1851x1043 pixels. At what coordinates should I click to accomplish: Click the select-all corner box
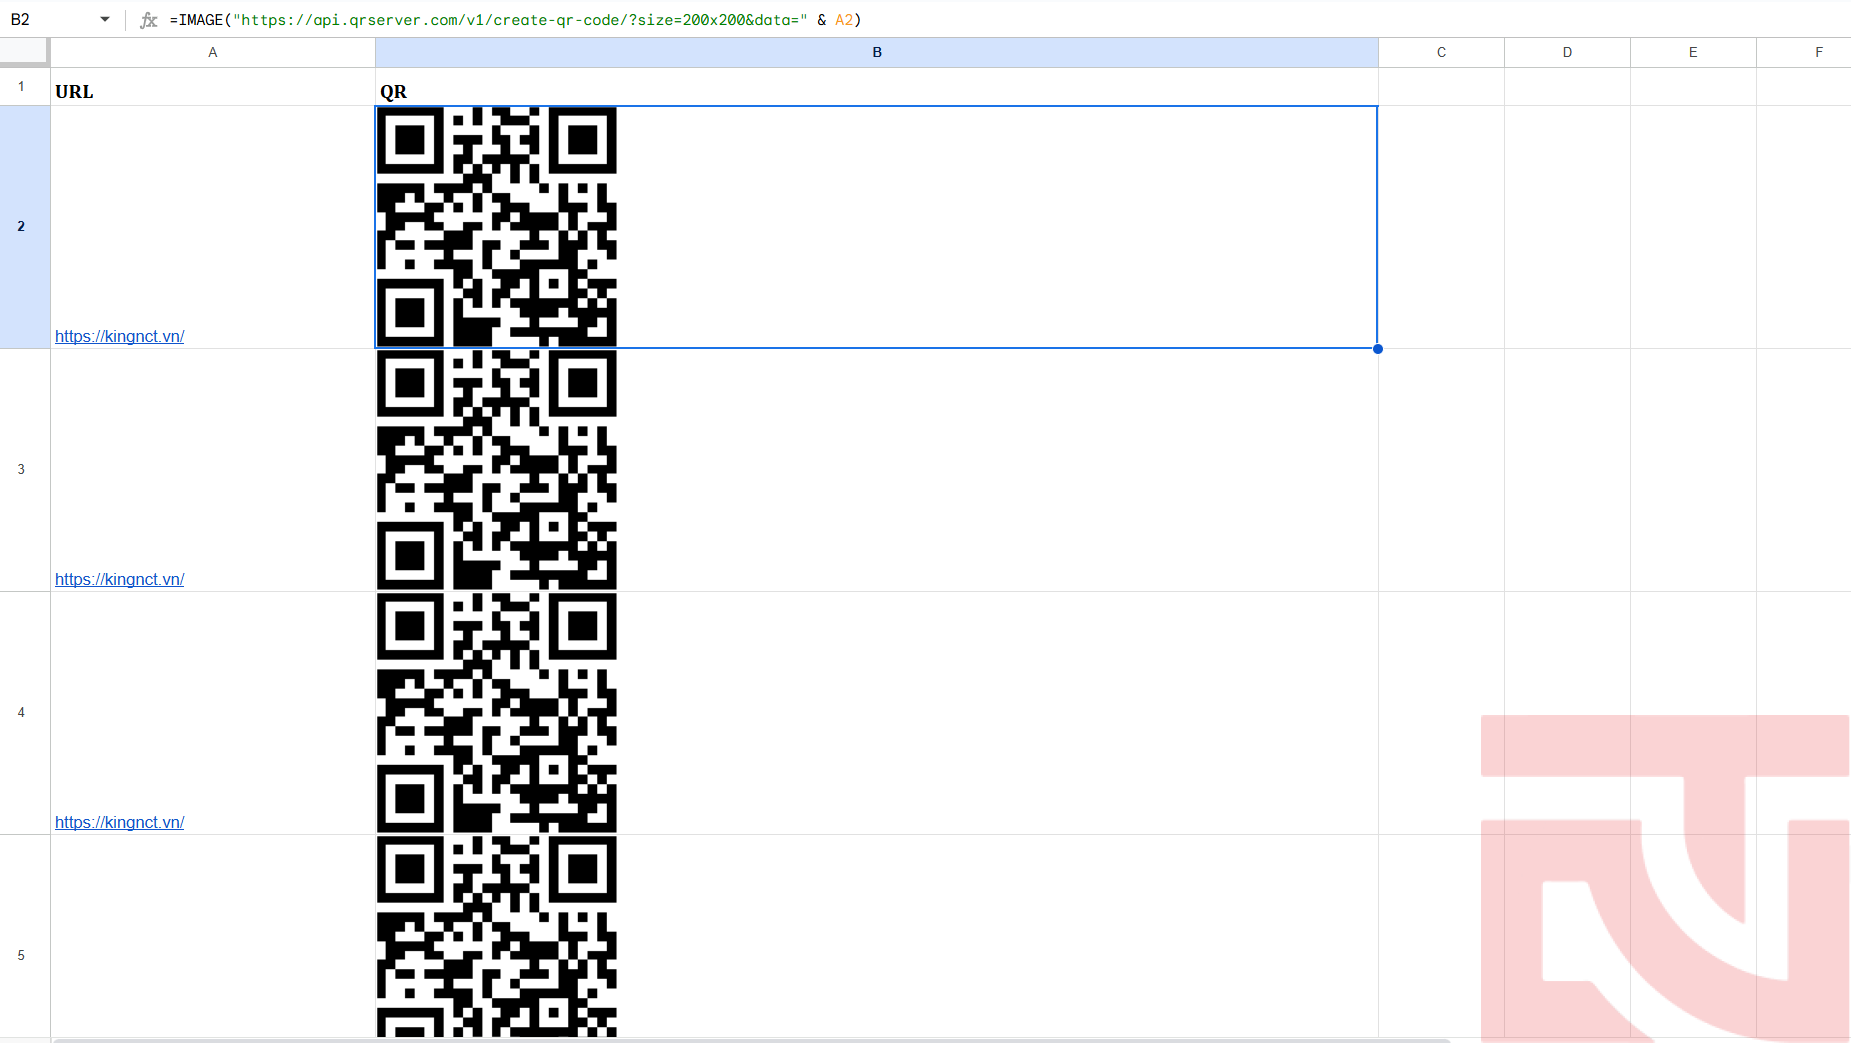[x=25, y=52]
